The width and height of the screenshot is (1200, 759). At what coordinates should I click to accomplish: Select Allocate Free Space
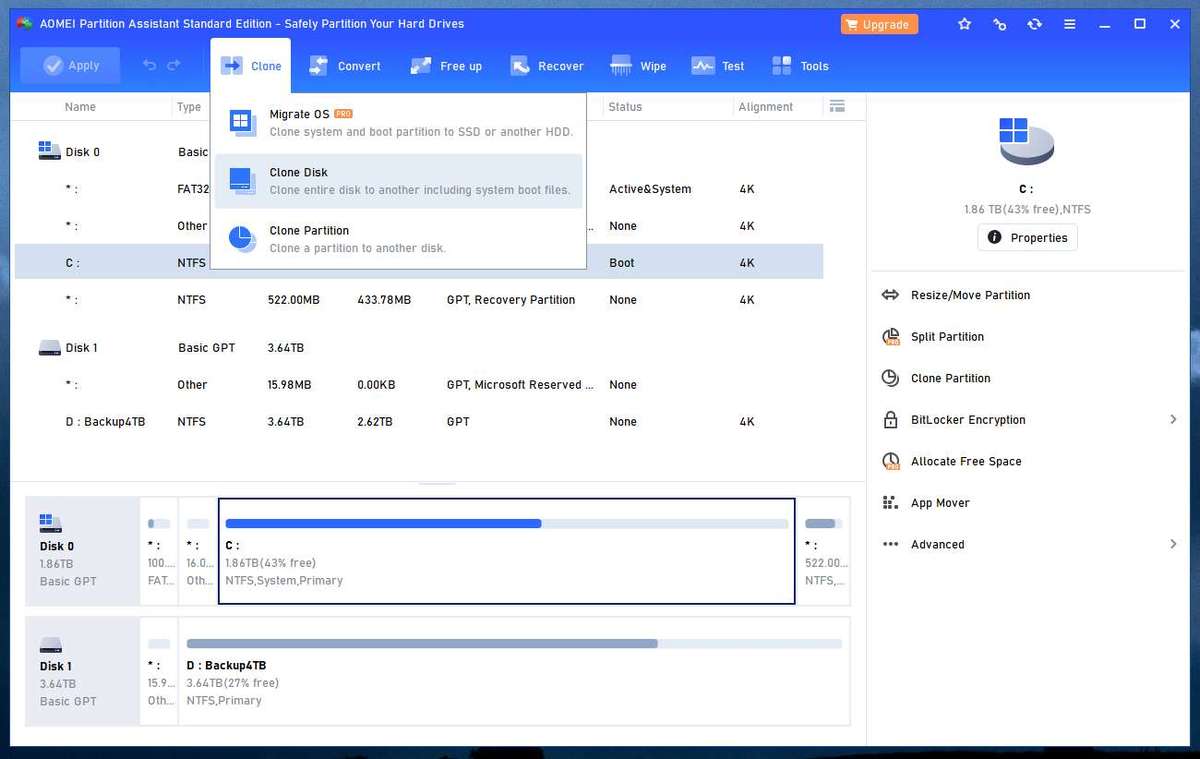point(966,462)
